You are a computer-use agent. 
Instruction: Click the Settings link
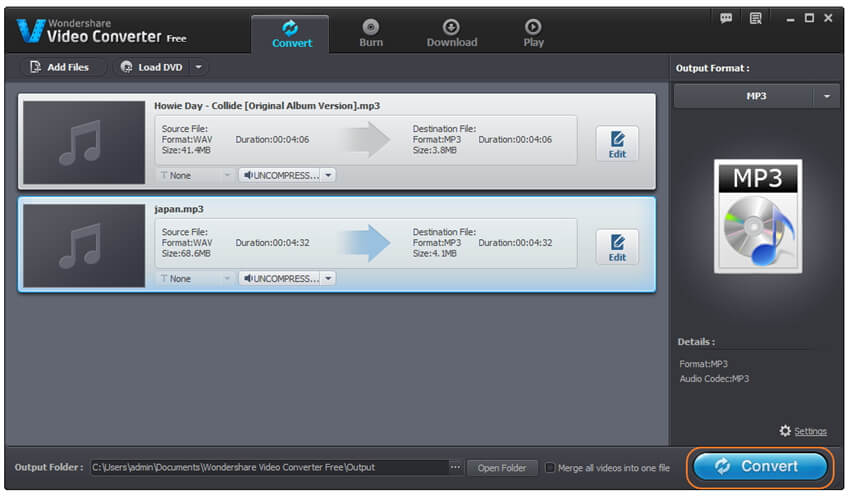coord(810,431)
